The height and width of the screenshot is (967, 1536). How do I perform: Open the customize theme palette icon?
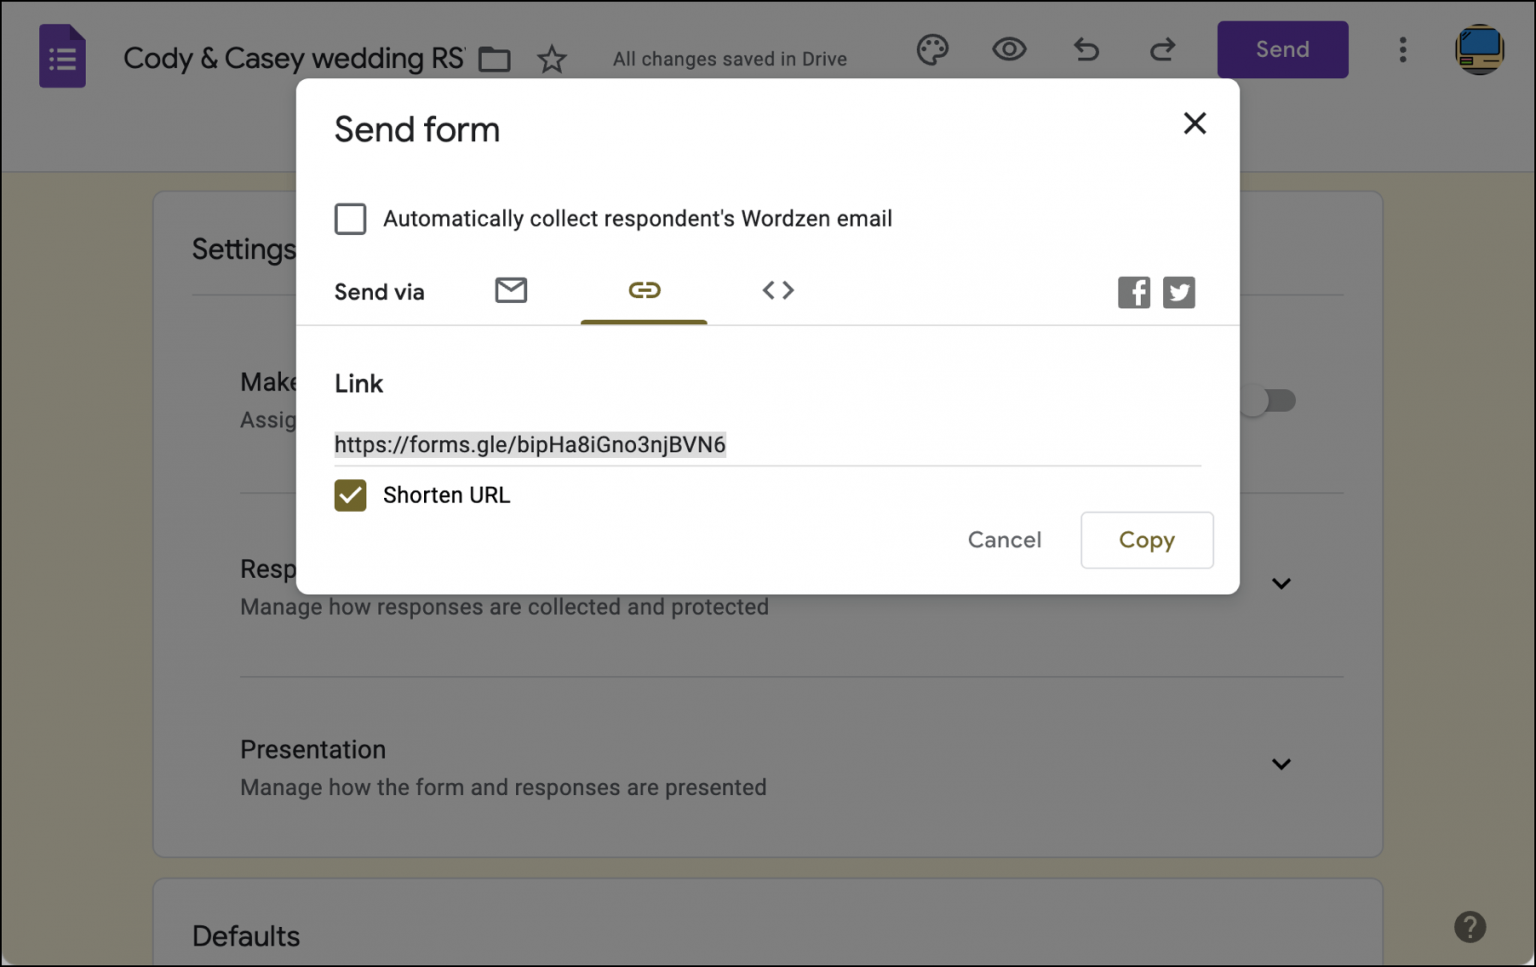tap(932, 50)
